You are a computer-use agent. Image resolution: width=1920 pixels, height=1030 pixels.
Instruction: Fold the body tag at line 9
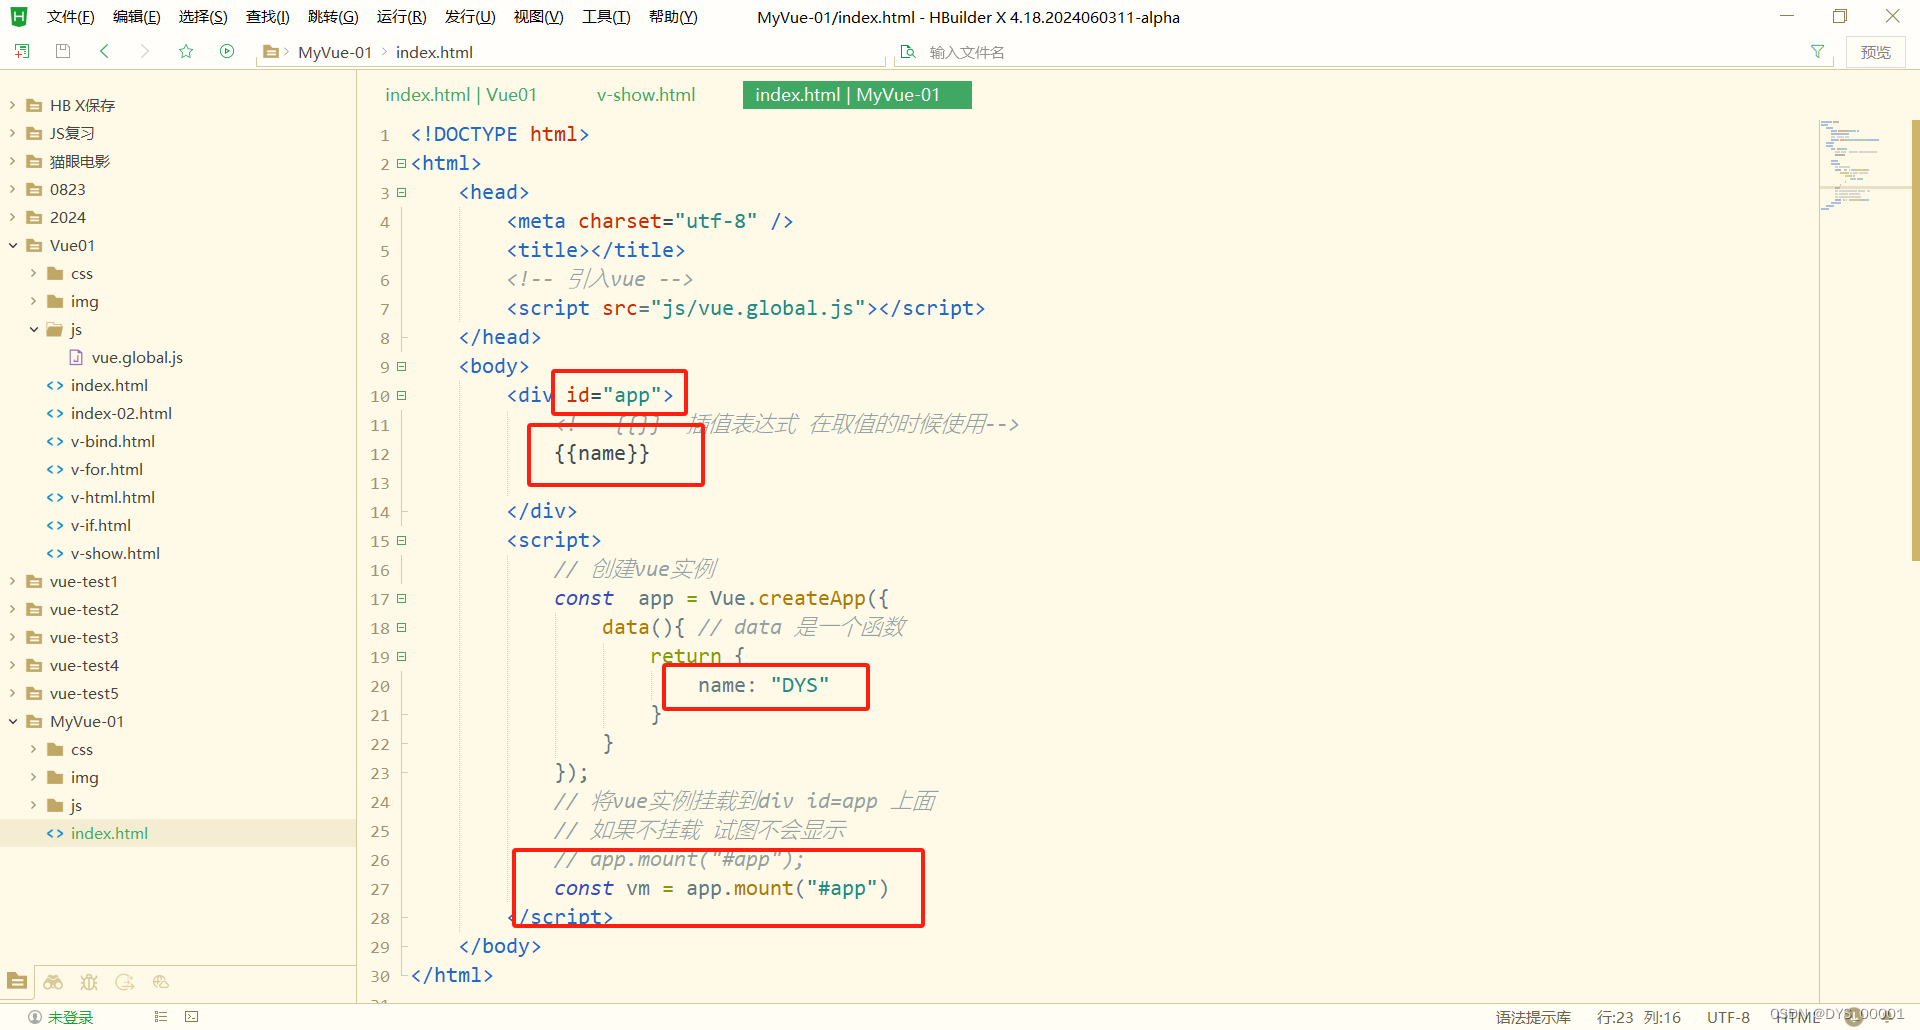(x=401, y=366)
